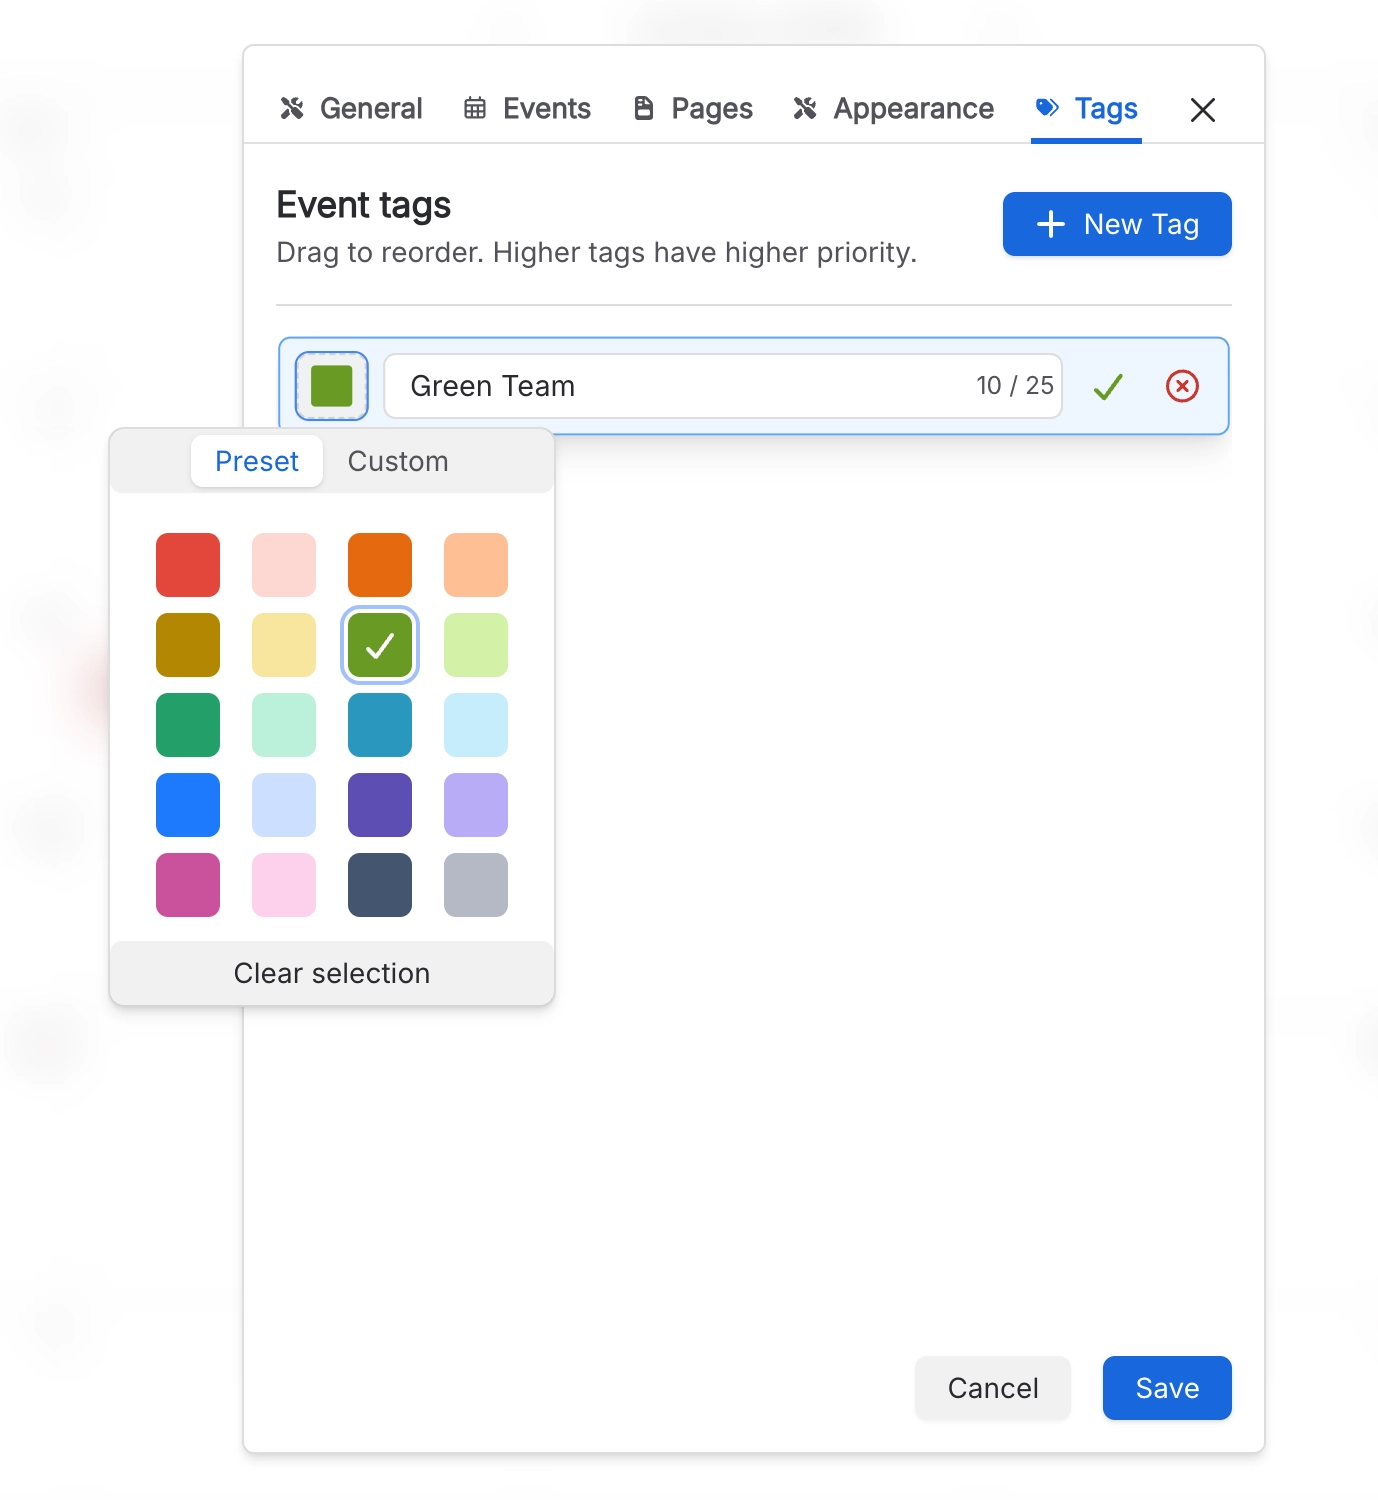Open the Pages tab

point(693,108)
